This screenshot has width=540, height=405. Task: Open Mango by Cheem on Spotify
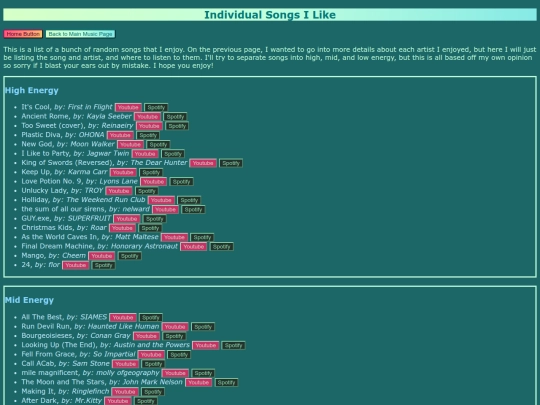(129, 256)
